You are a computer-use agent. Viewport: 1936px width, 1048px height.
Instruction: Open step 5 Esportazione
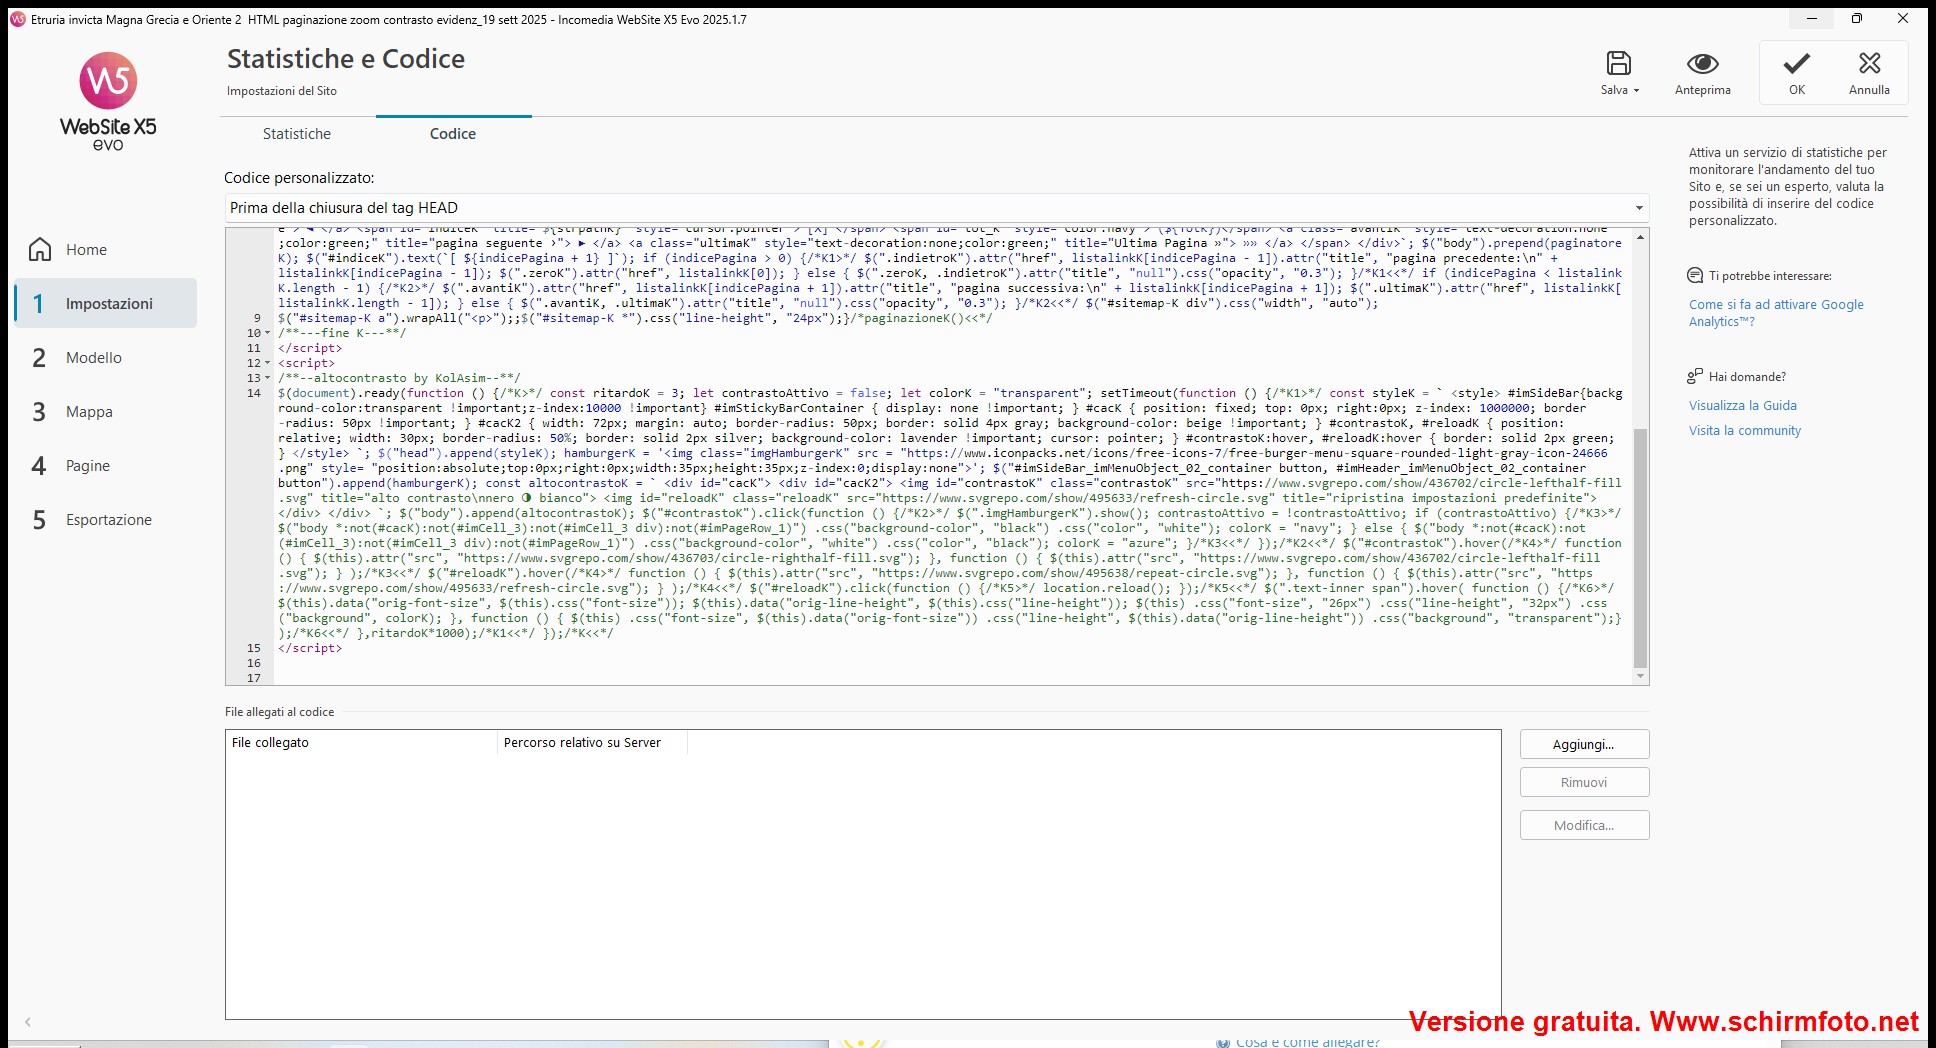click(x=106, y=519)
